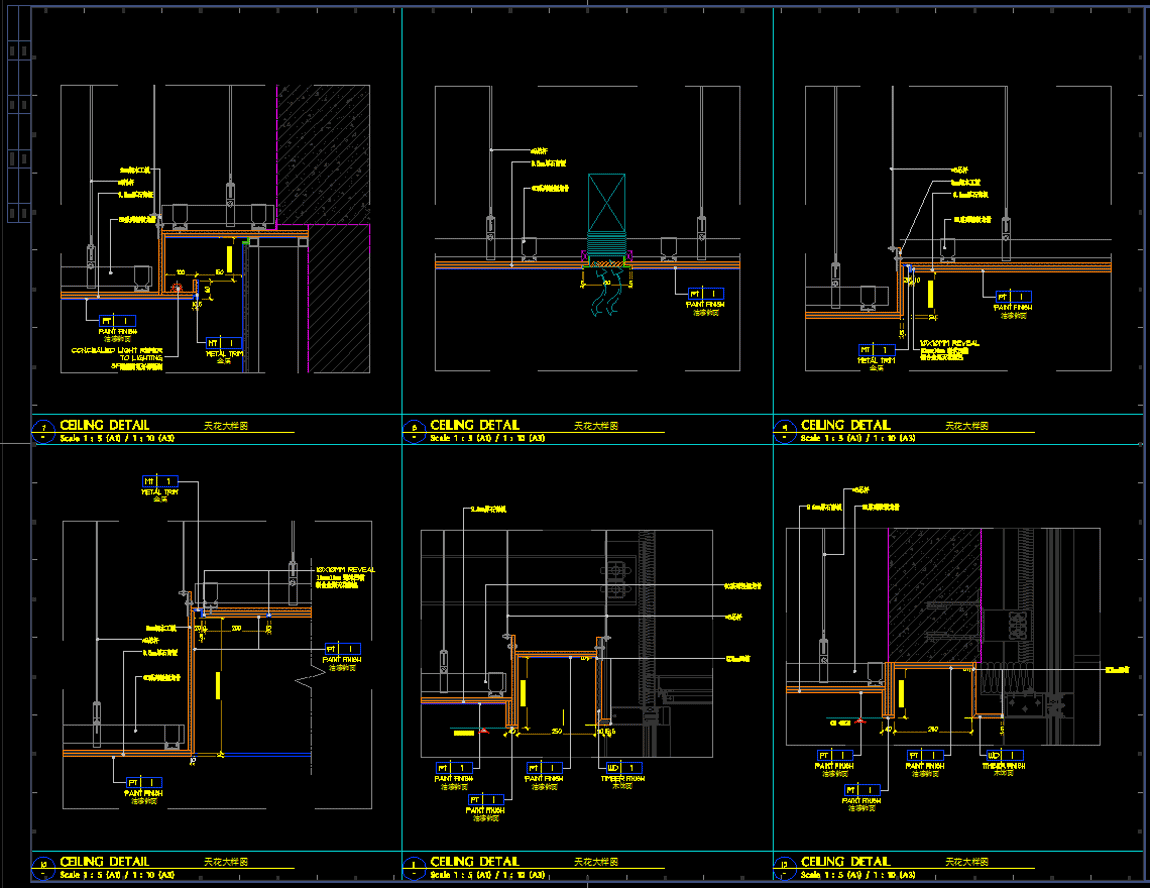Image resolution: width=1150 pixels, height=888 pixels.
Task: Select the tall yellow bar in bottom-left detail
Action: point(216,699)
